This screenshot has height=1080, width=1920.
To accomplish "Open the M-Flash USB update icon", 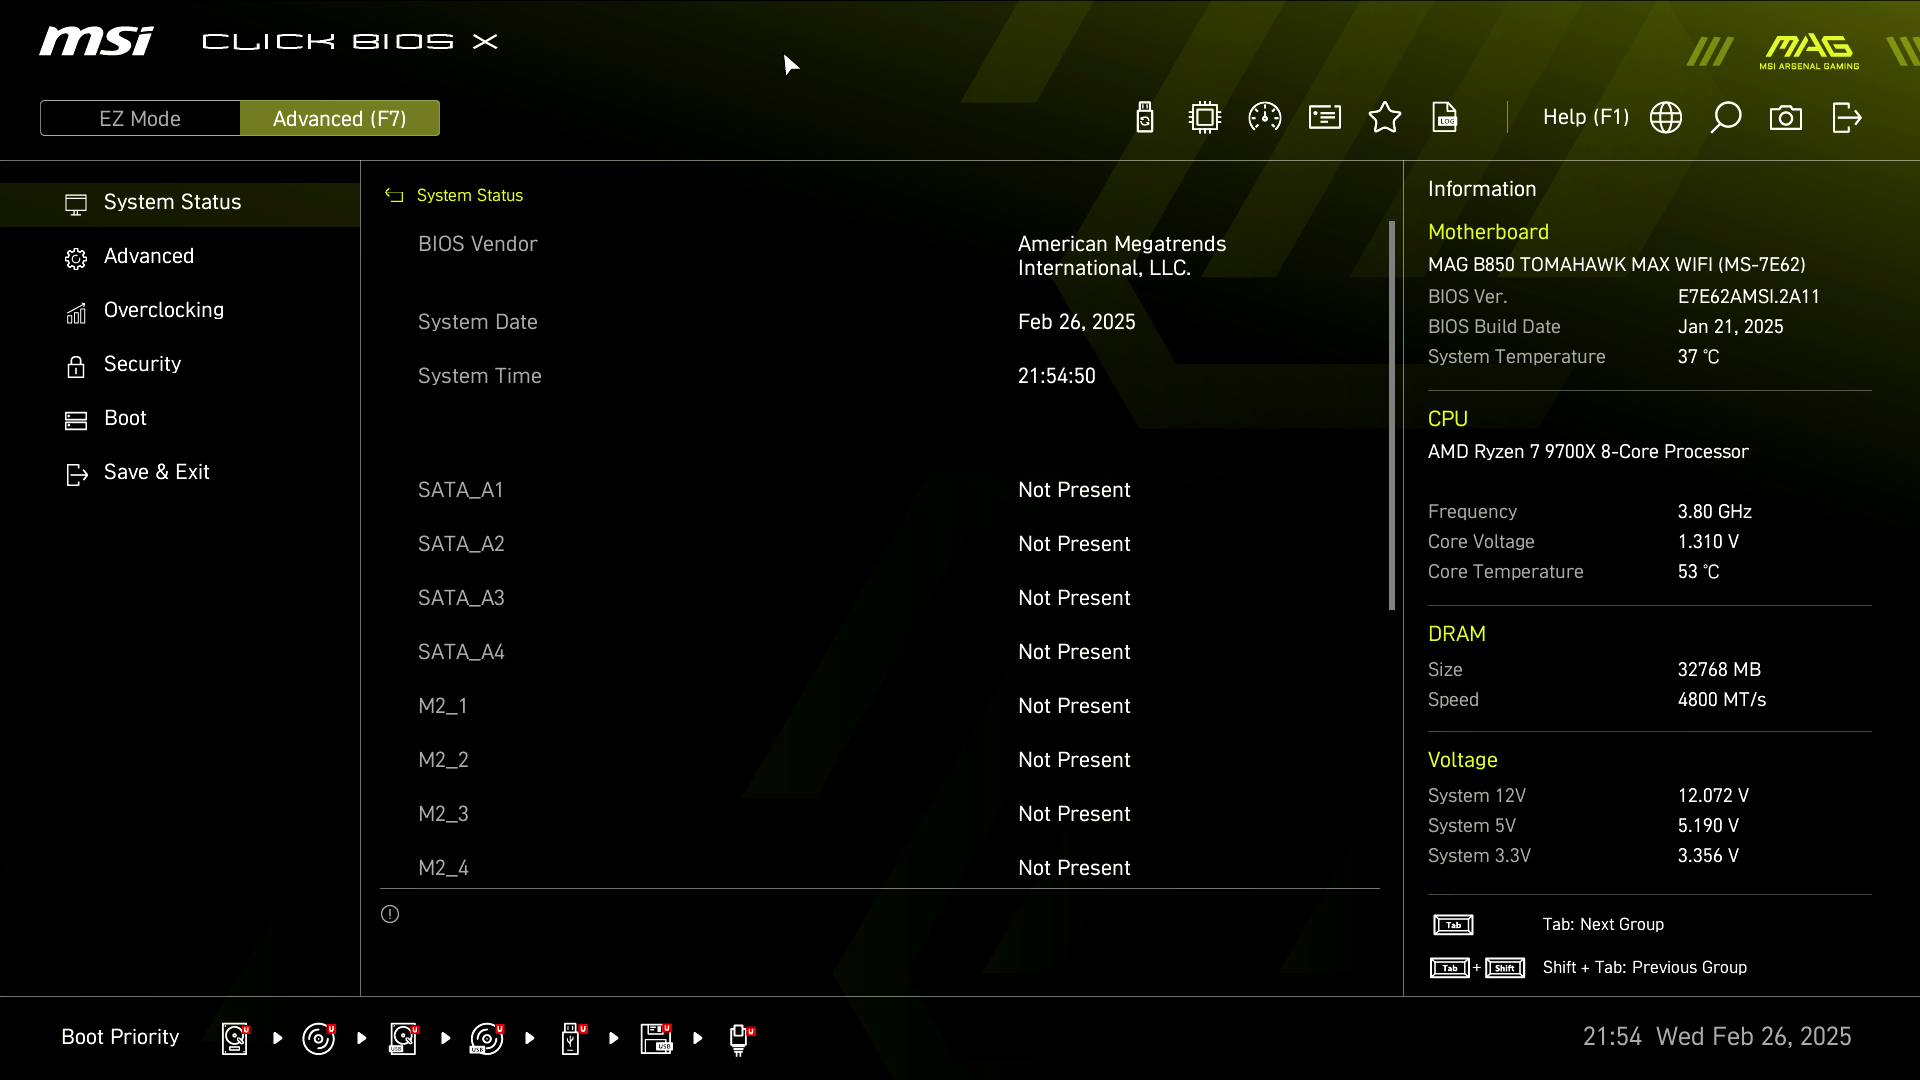I will (1145, 118).
